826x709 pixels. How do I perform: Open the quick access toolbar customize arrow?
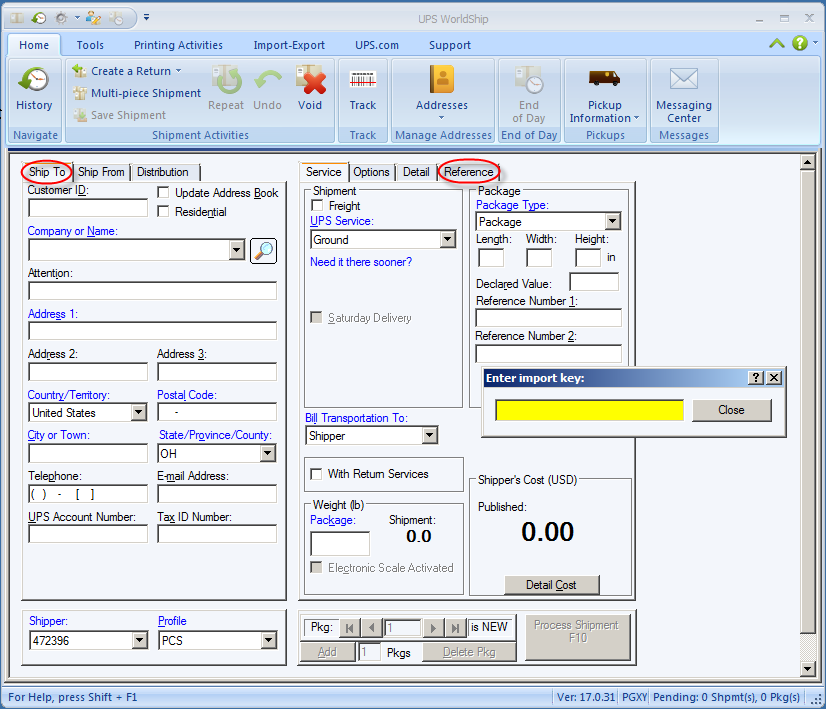pyautogui.click(x=146, y=17)
